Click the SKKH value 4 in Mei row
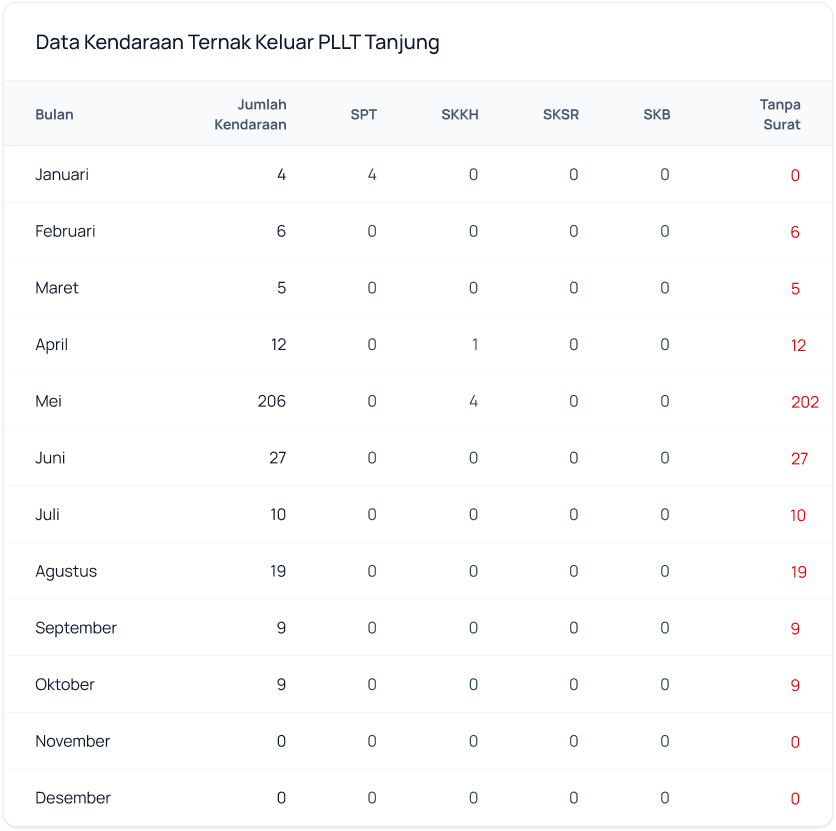The image size is (836, 831). (x=473, y=401)
